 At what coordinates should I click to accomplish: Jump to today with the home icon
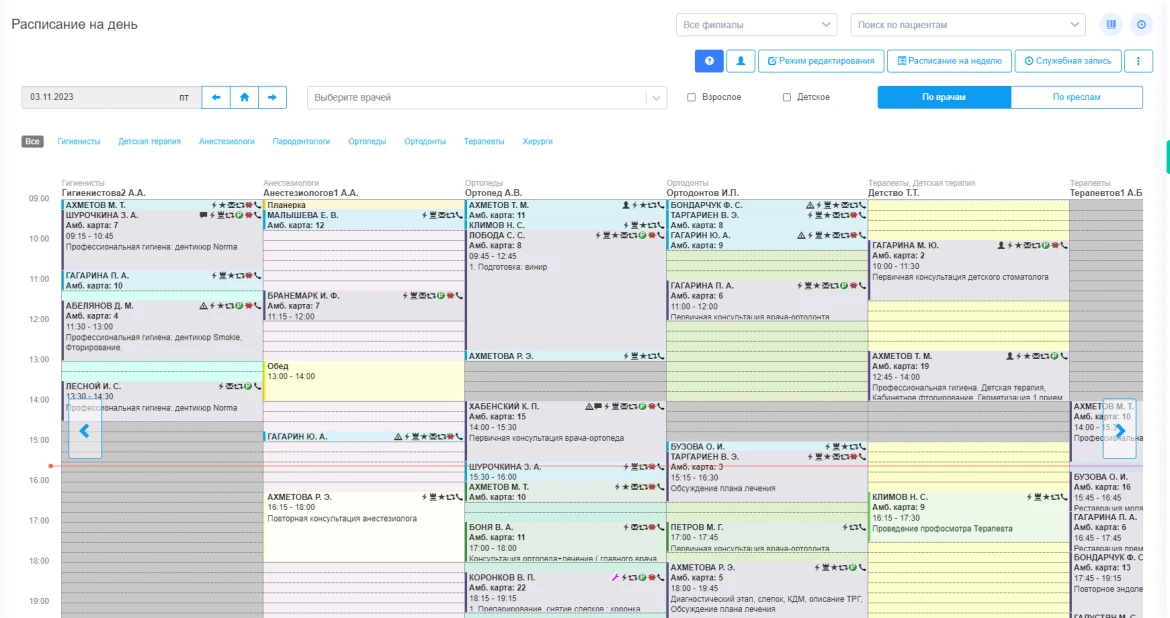tap(244, 97)
